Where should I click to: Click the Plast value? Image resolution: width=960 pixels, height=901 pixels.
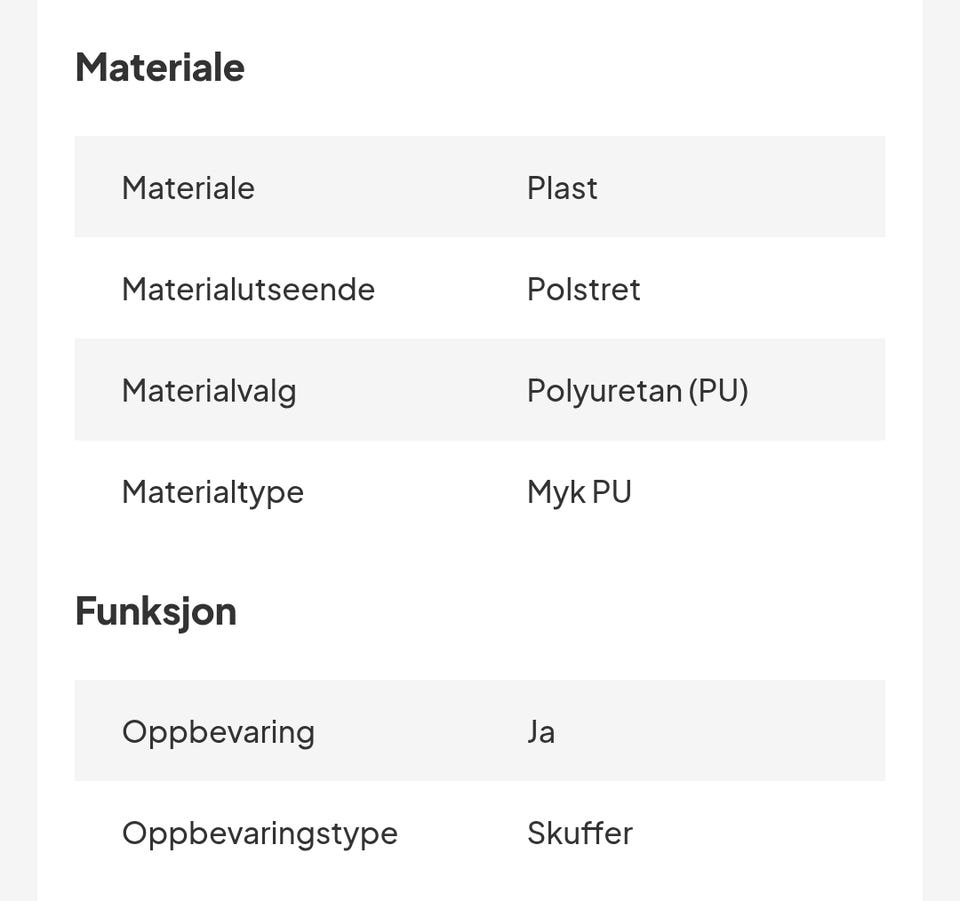562,188
